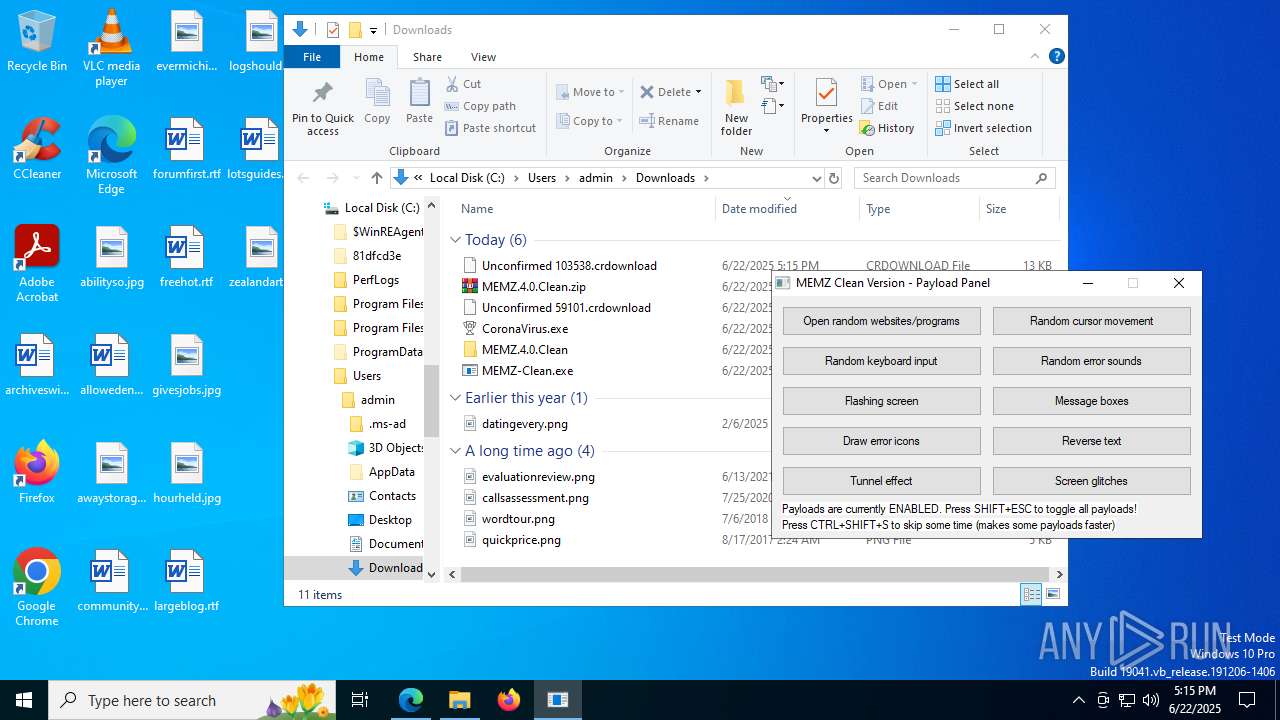Click the Paste ribbon icon
This screenshot has height=720, width=1280.
click(419, 93)
